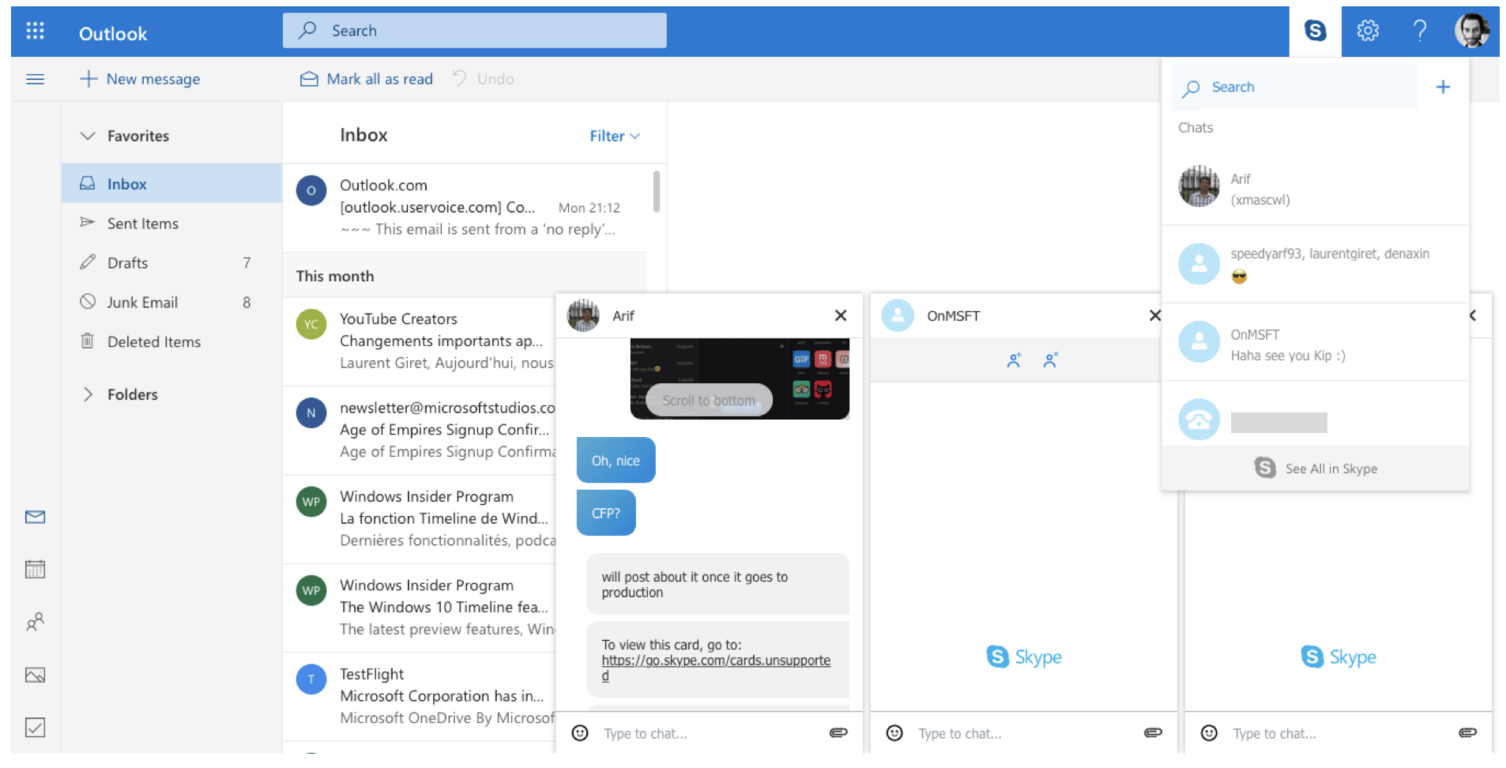Image resolution: width=1506 pixels, height=768 pixels.
Task: Open the Help question mark
Action: point(1419,31)
